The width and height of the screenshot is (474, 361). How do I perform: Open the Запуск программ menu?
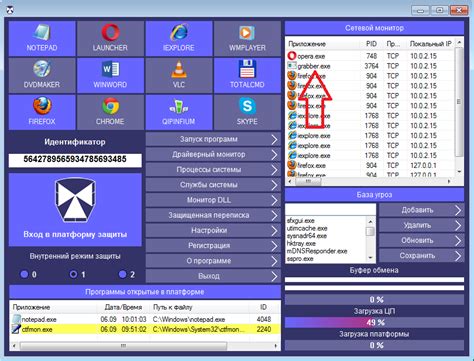213,139
